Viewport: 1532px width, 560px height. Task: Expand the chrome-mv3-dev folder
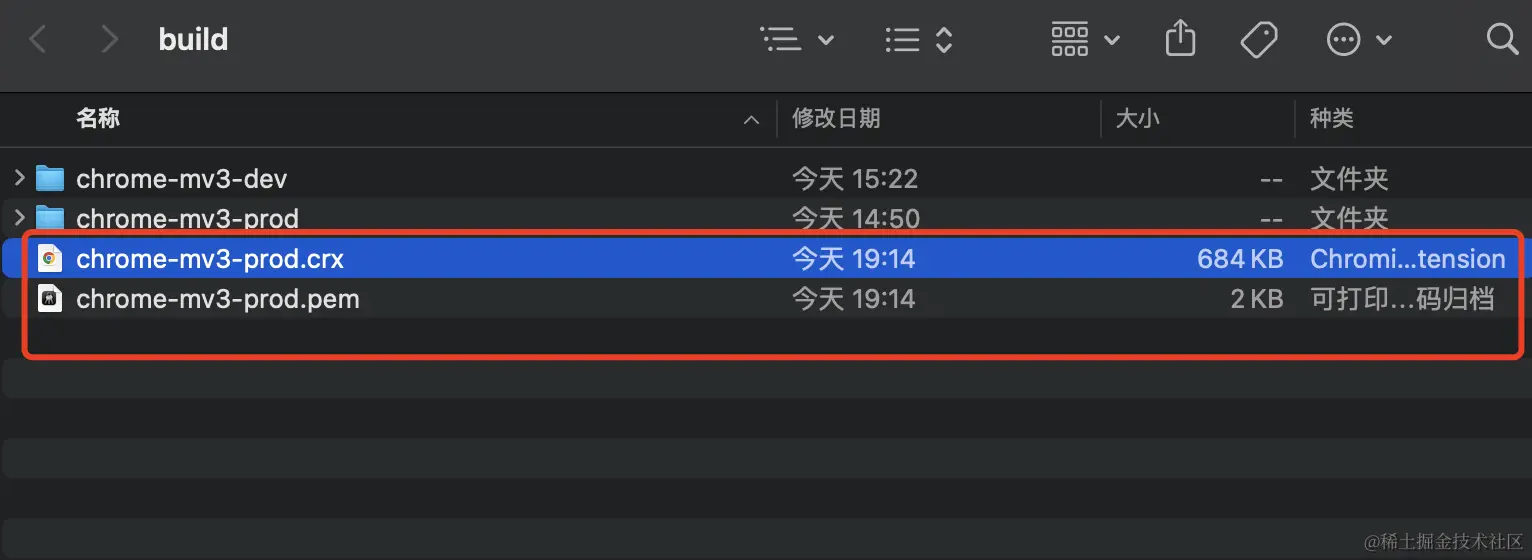click(19, 179)
